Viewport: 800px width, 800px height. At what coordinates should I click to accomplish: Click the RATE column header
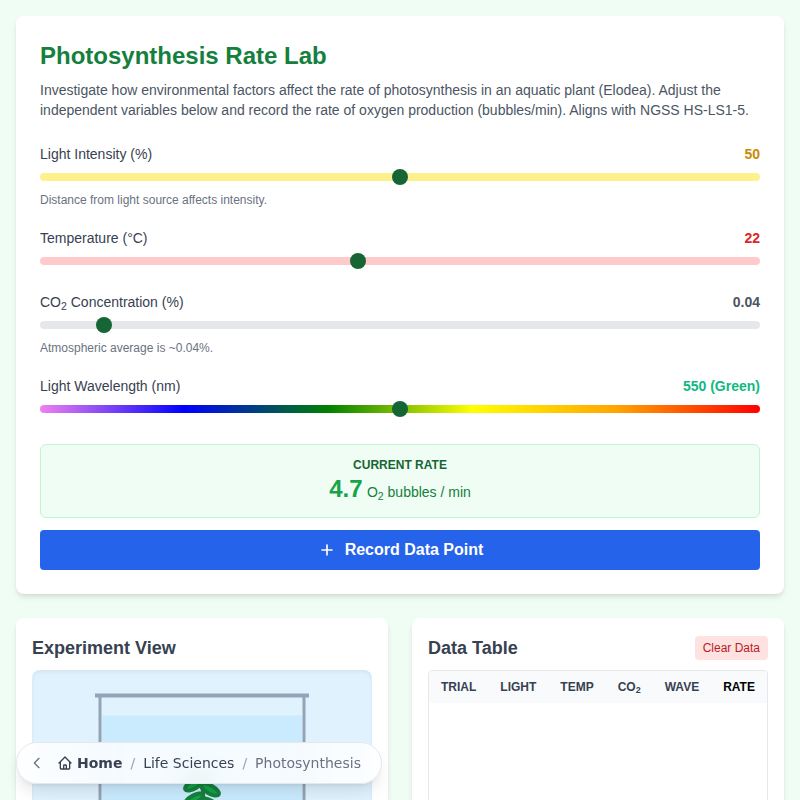[739, 687]
